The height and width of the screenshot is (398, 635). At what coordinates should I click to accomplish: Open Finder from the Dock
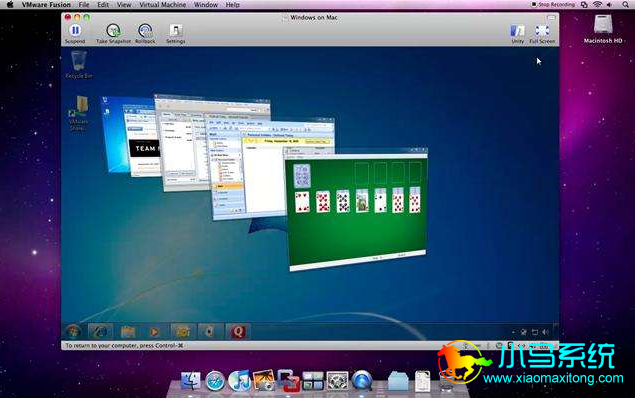click(190, 381)
